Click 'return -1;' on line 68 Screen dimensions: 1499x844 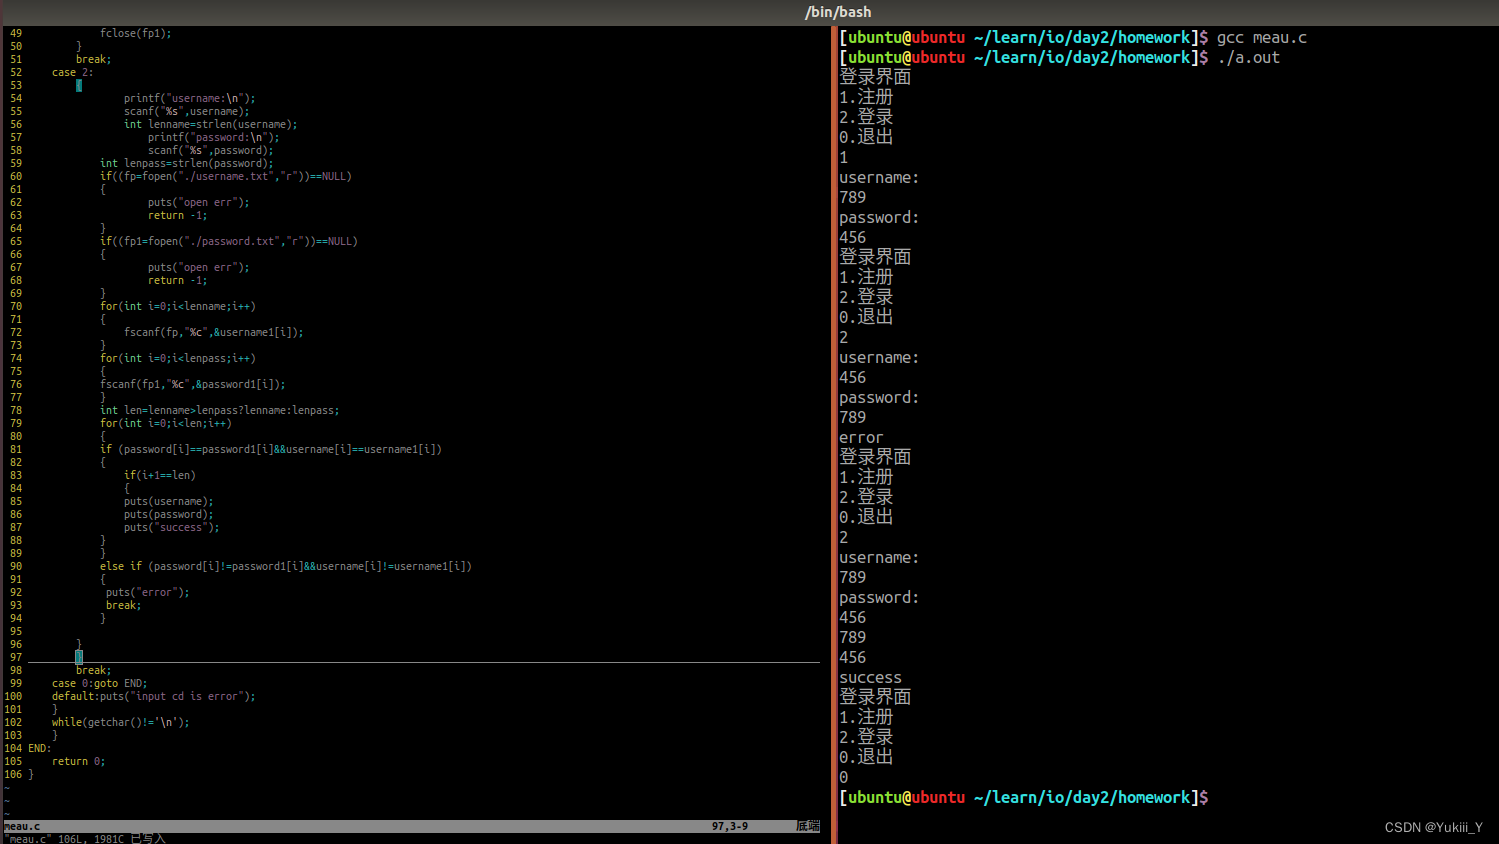[x=178, y=280]
